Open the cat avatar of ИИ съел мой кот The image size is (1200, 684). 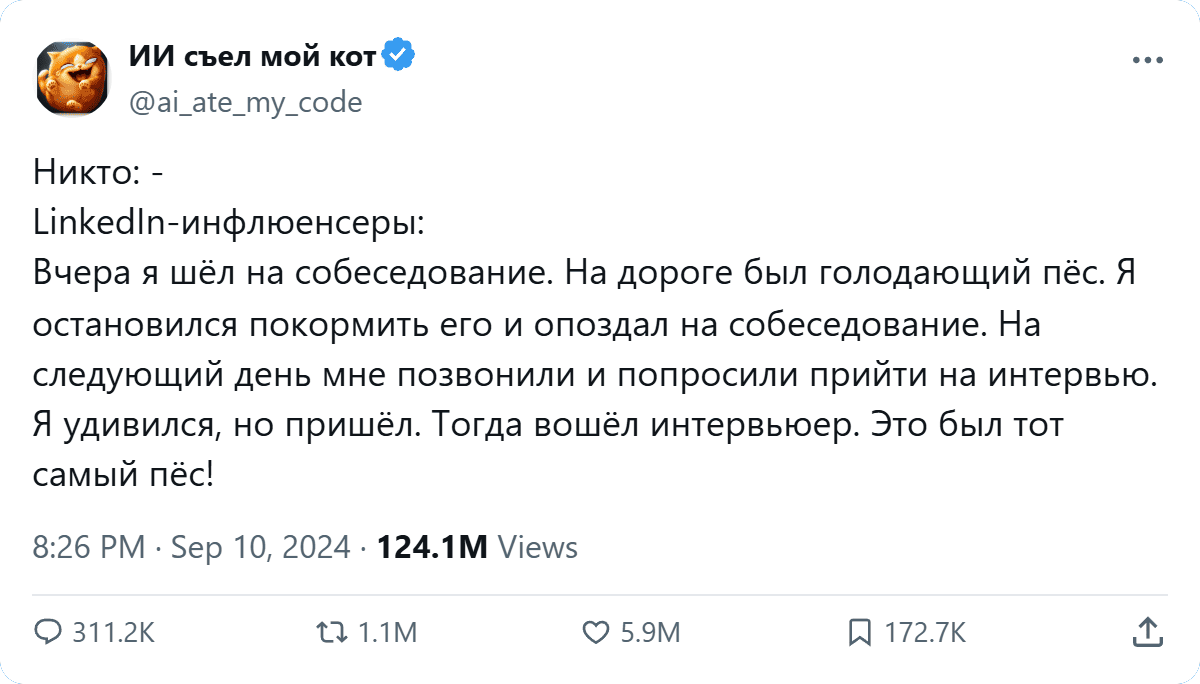click(74, 78)
